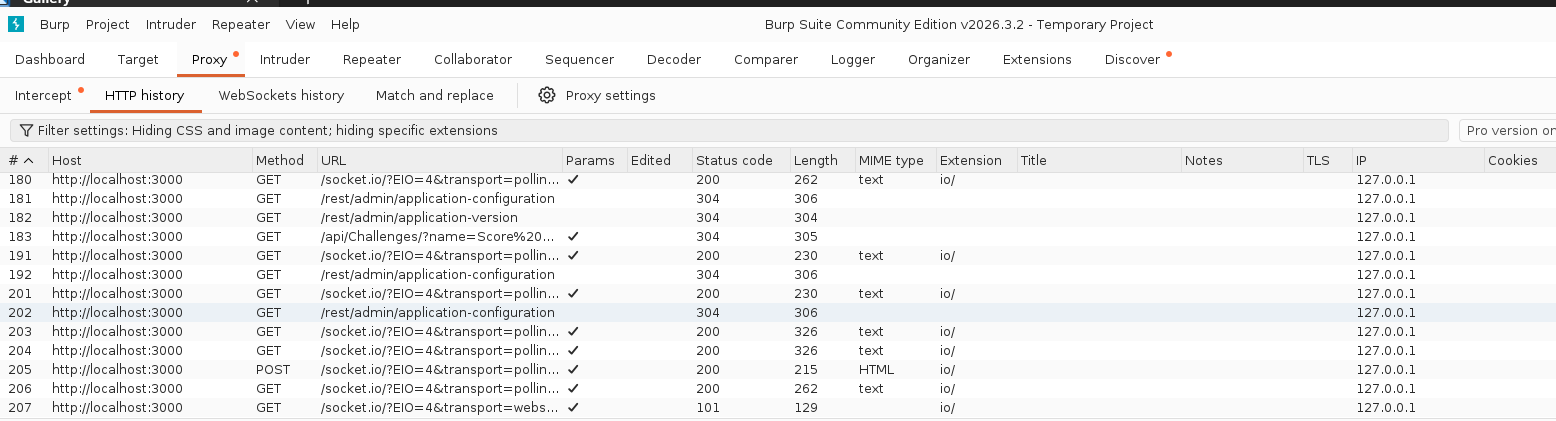Switch to the Intercept sub-tab
1556x421 pixels.
[x=43, y=95]
